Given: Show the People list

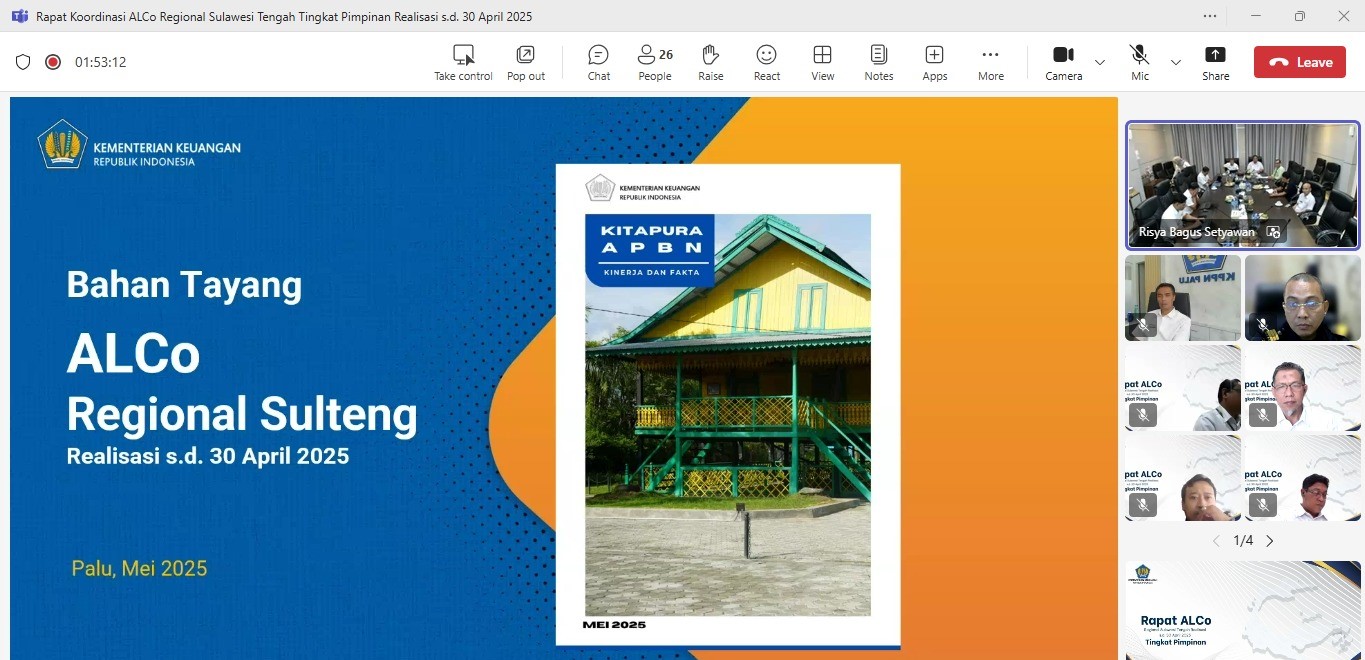Looking at the screenshot, I should 654,61.
